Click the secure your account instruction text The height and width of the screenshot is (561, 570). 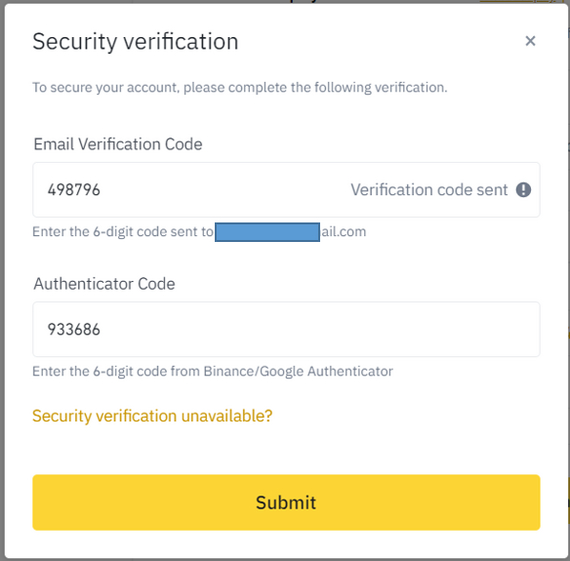click(240, 88)
